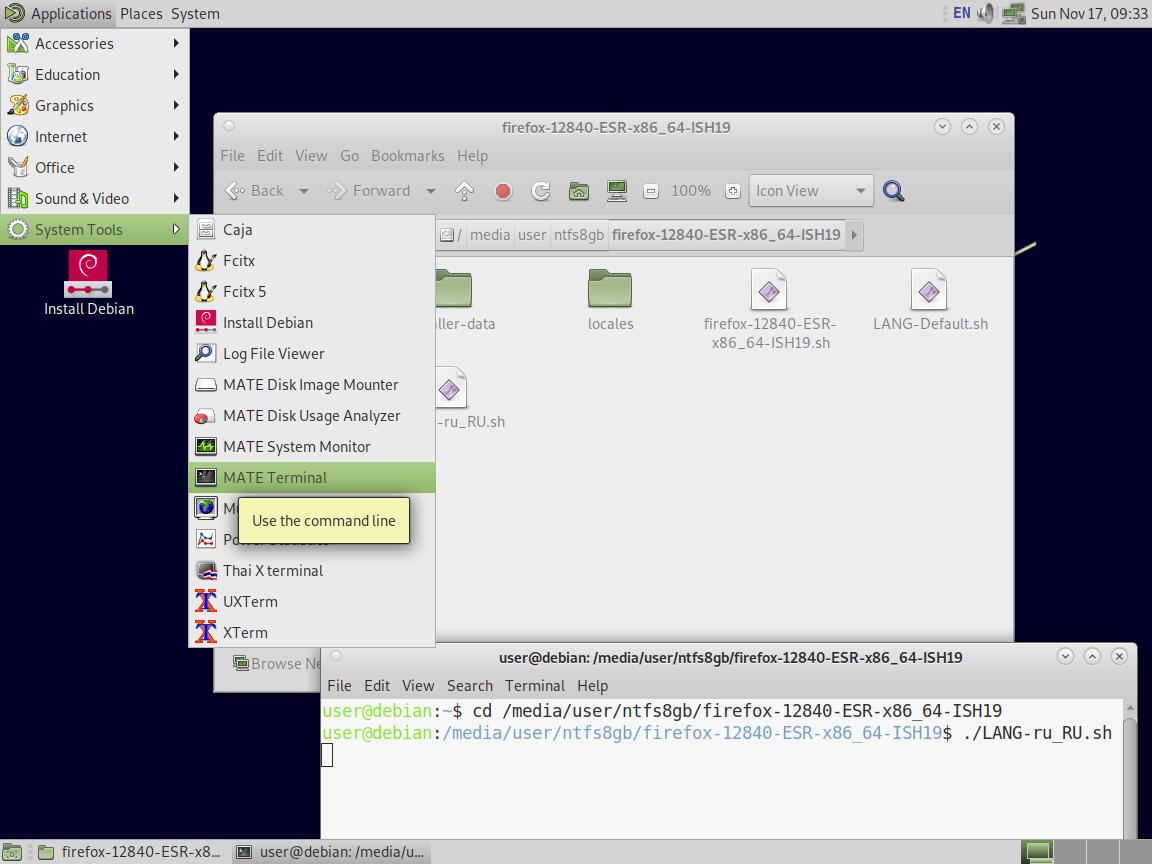
Task: Launch XTerm from the submenu
Action: 312,633
